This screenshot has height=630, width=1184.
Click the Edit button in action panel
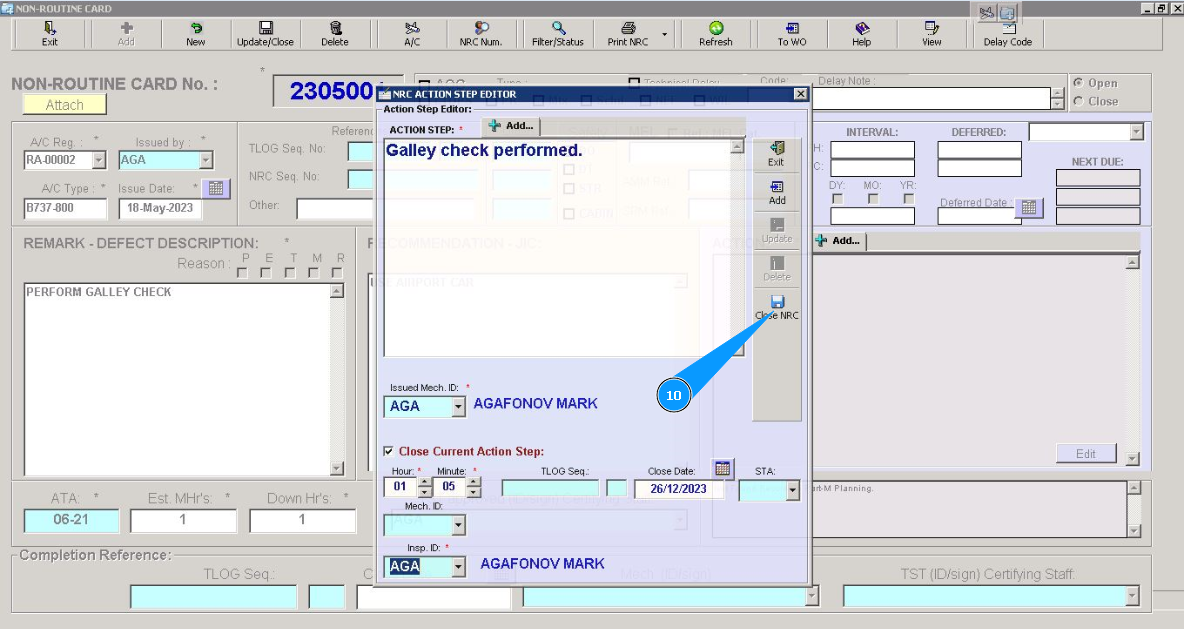[x=1086, y=453]
